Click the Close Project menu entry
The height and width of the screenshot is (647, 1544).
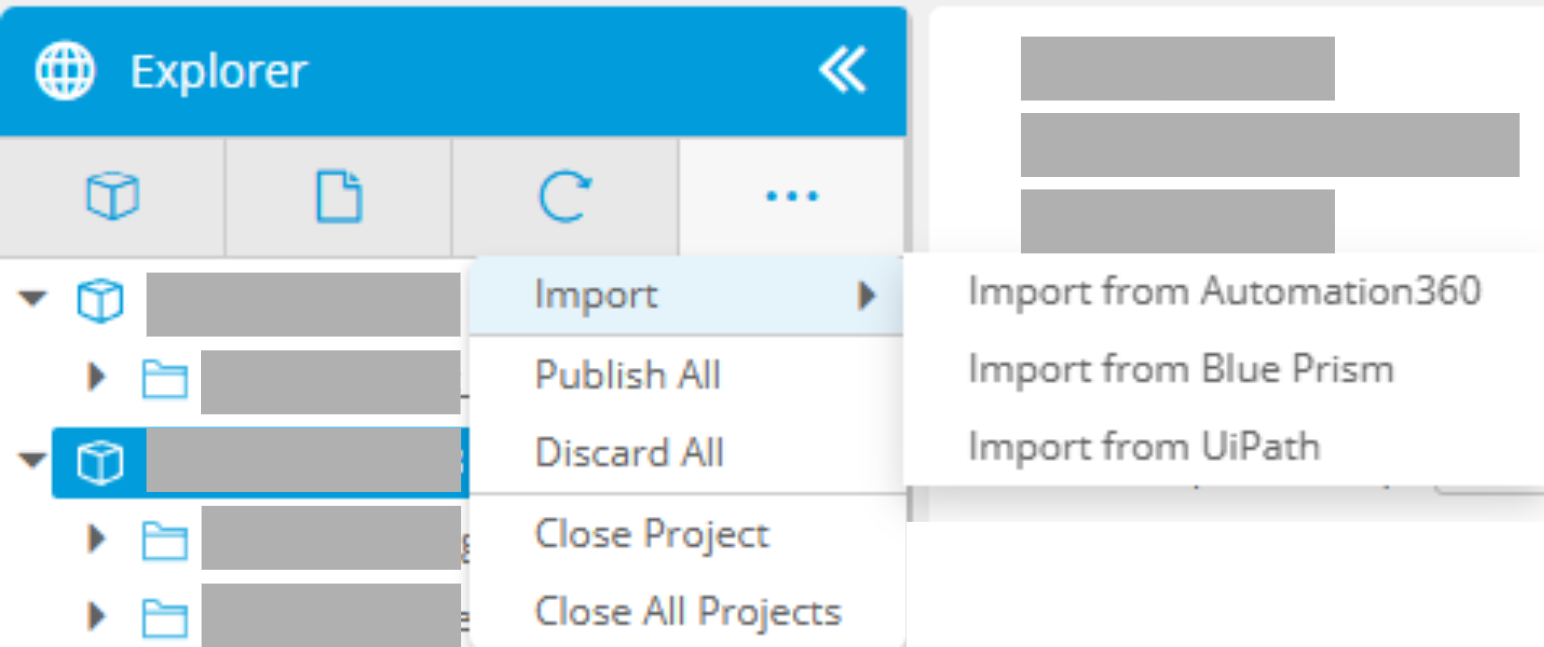click(x=652, y=534)
